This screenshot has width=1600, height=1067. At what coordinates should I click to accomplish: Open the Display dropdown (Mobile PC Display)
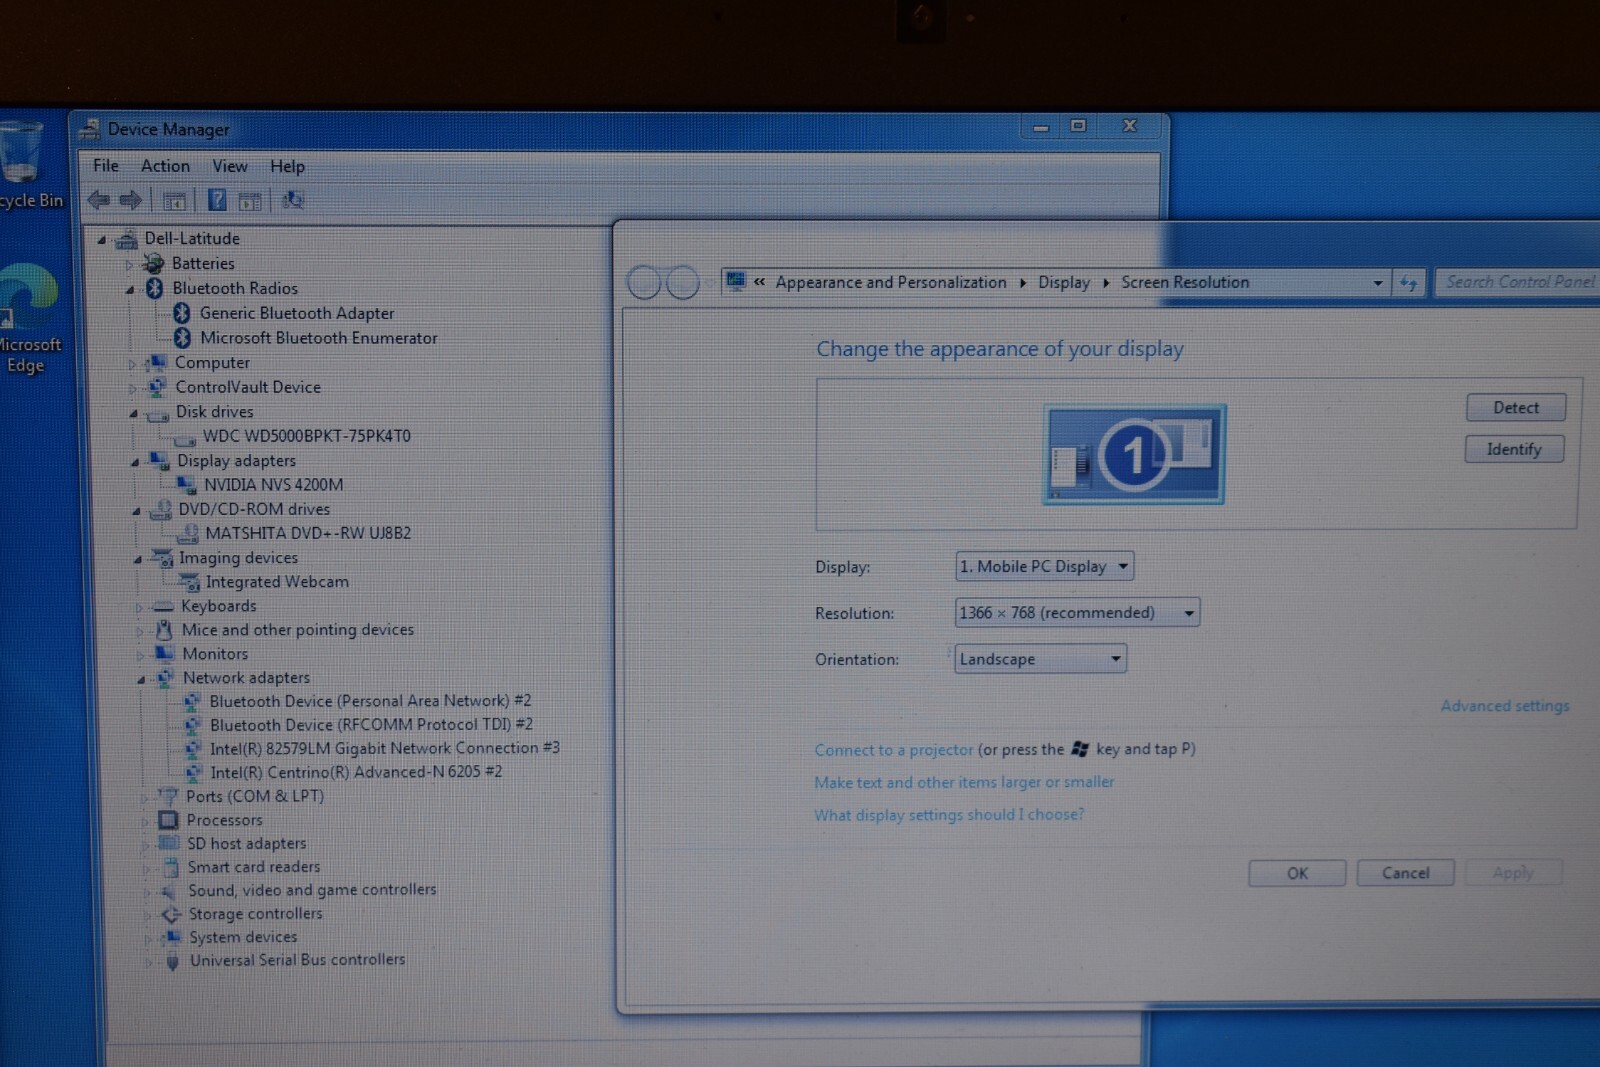[1045, 567]
